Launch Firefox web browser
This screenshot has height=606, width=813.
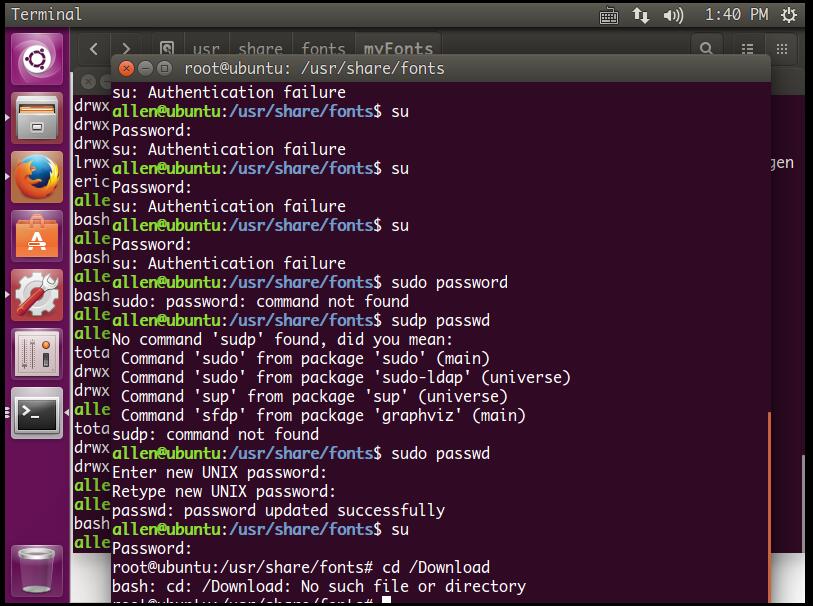point(37,180)
